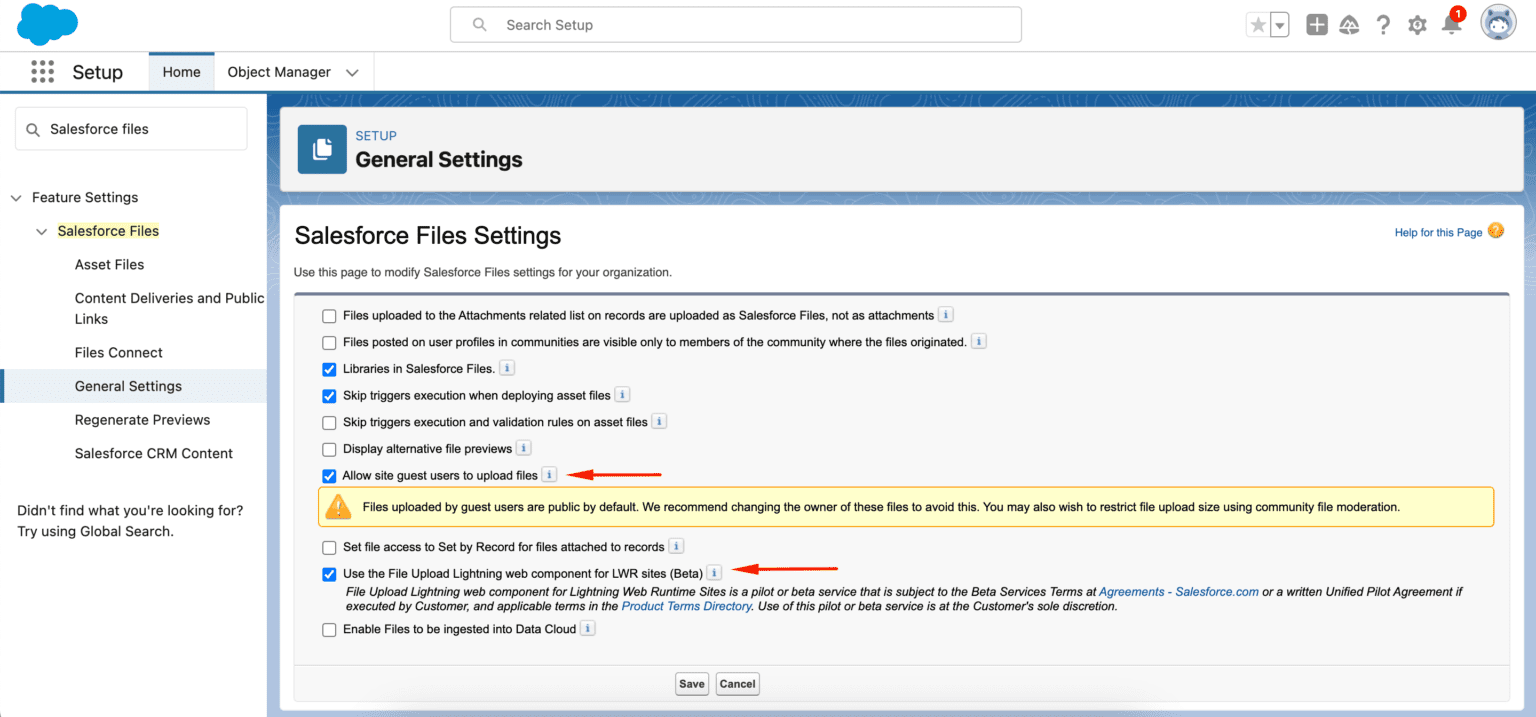Click the info icon beside Allow site guest users
The image size is (1536, 717).
click(x=548, y=475)
